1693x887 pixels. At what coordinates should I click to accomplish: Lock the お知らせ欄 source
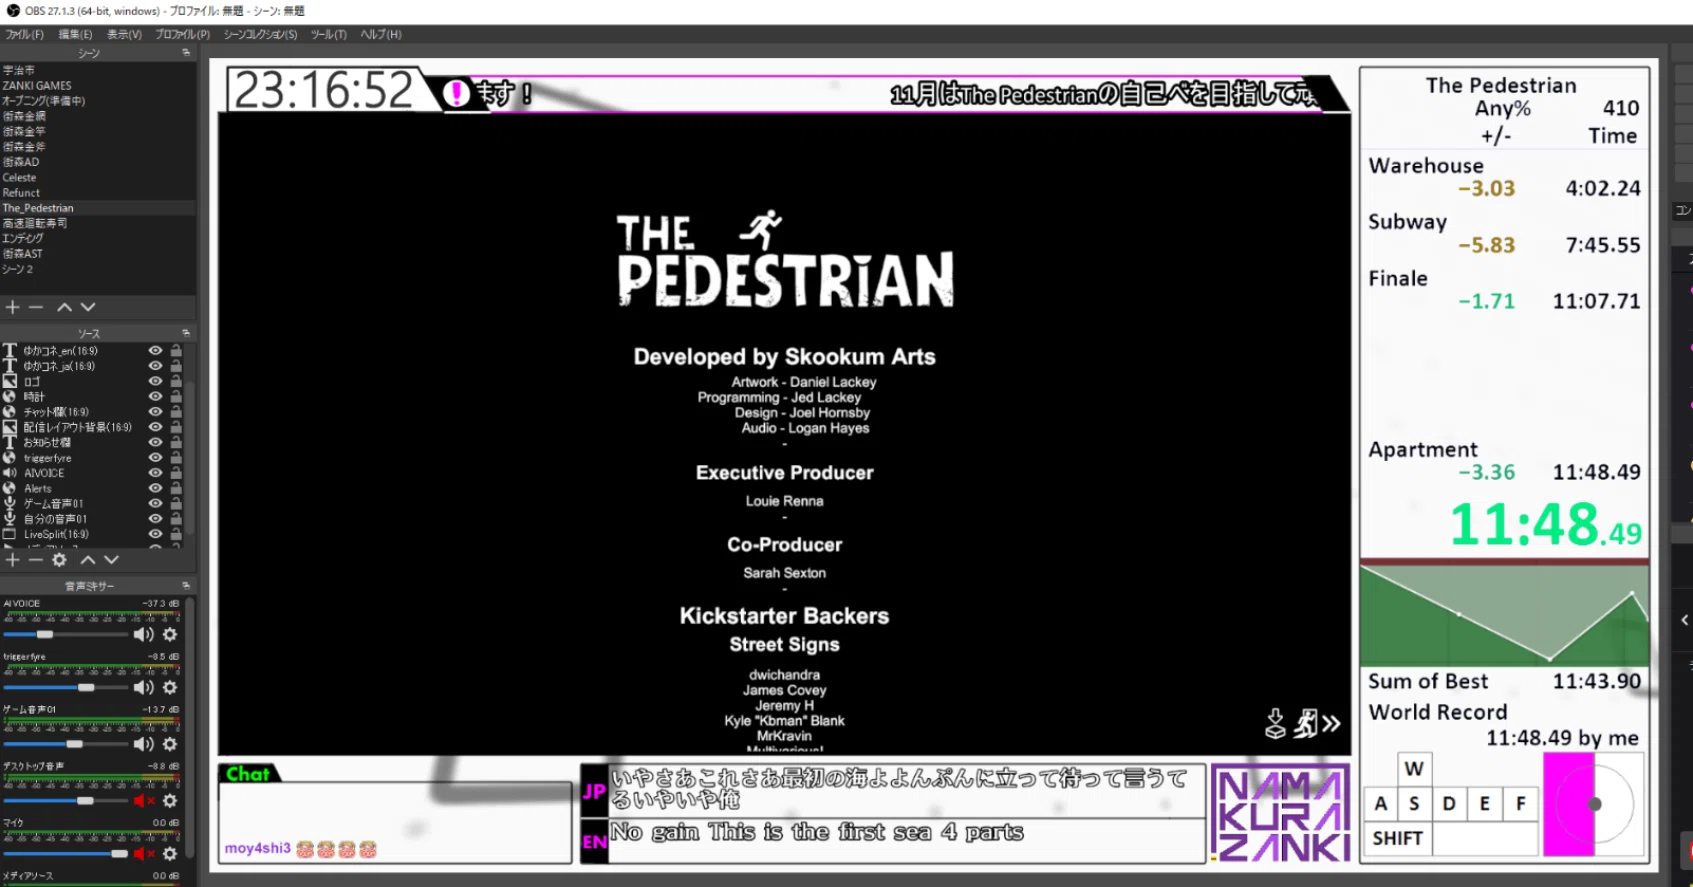(176, 442)
